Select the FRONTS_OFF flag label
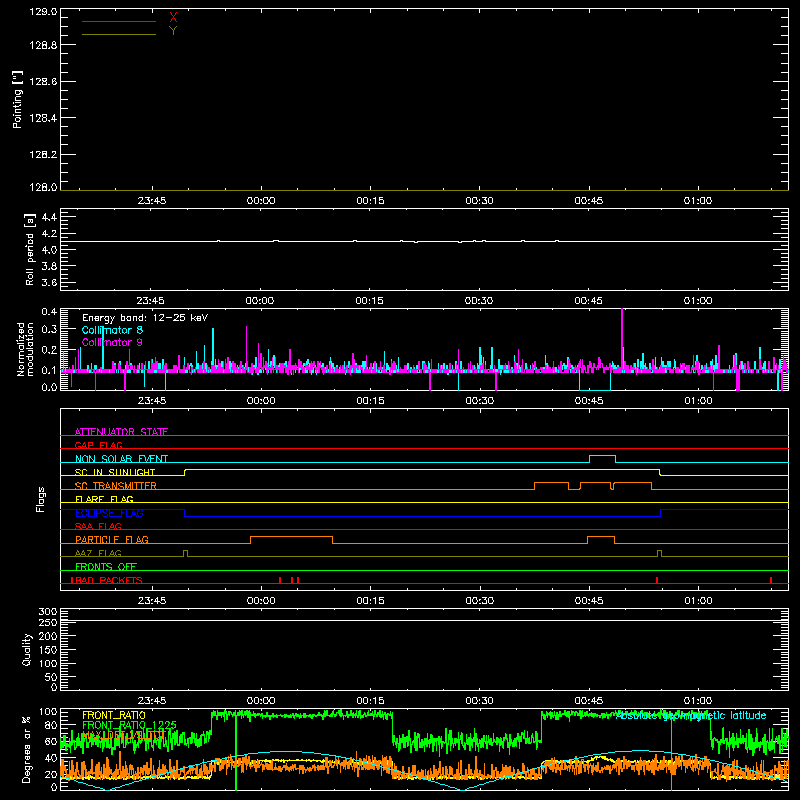The height and width of the screenshot is (800, 800). pyautogui.click(x=106, y=566)
